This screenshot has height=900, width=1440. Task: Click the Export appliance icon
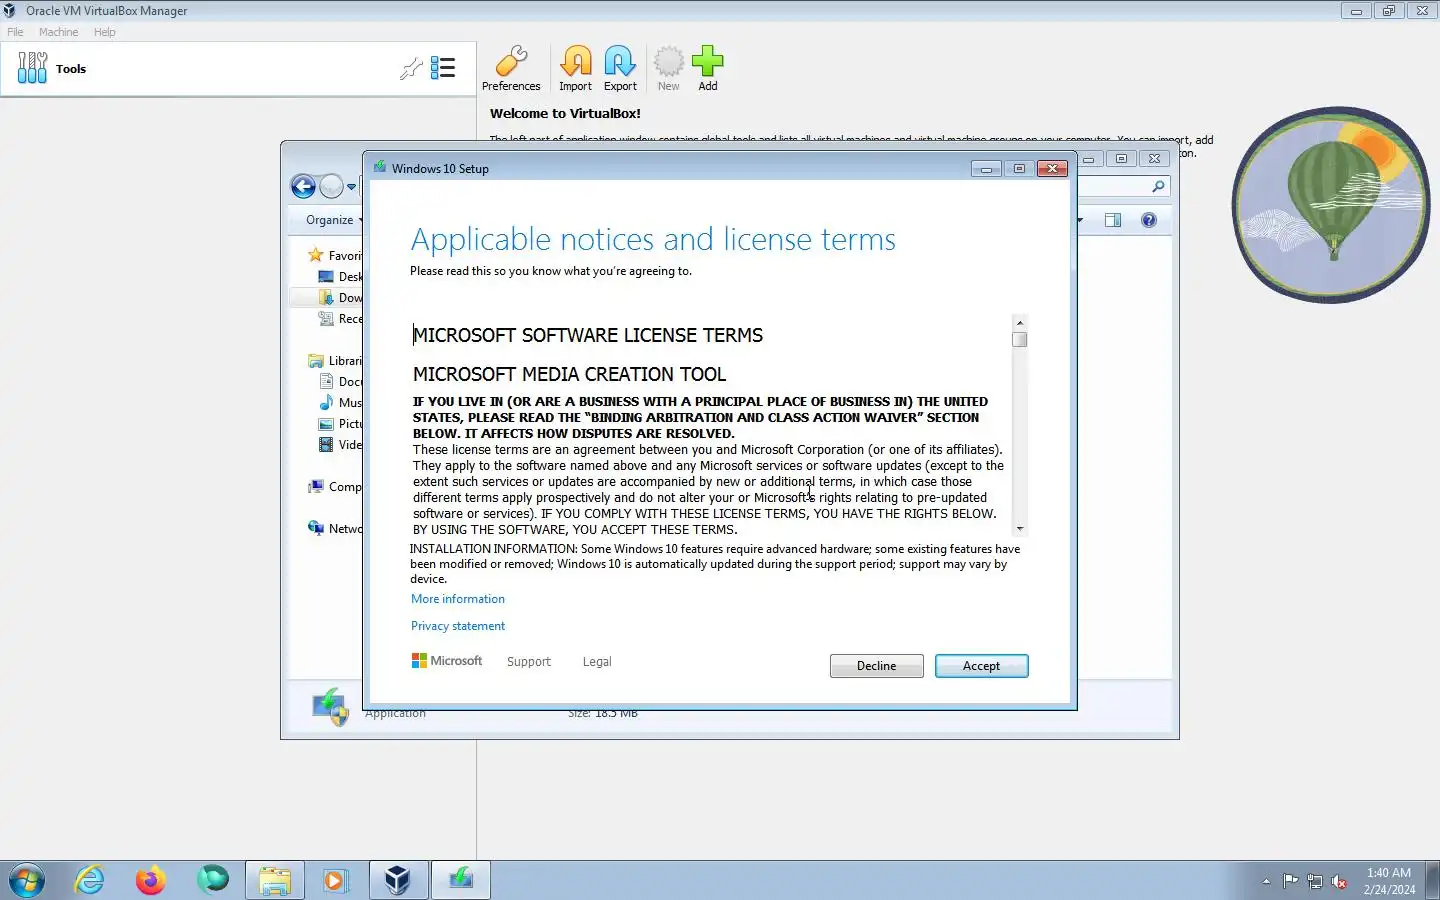(620, 68)
